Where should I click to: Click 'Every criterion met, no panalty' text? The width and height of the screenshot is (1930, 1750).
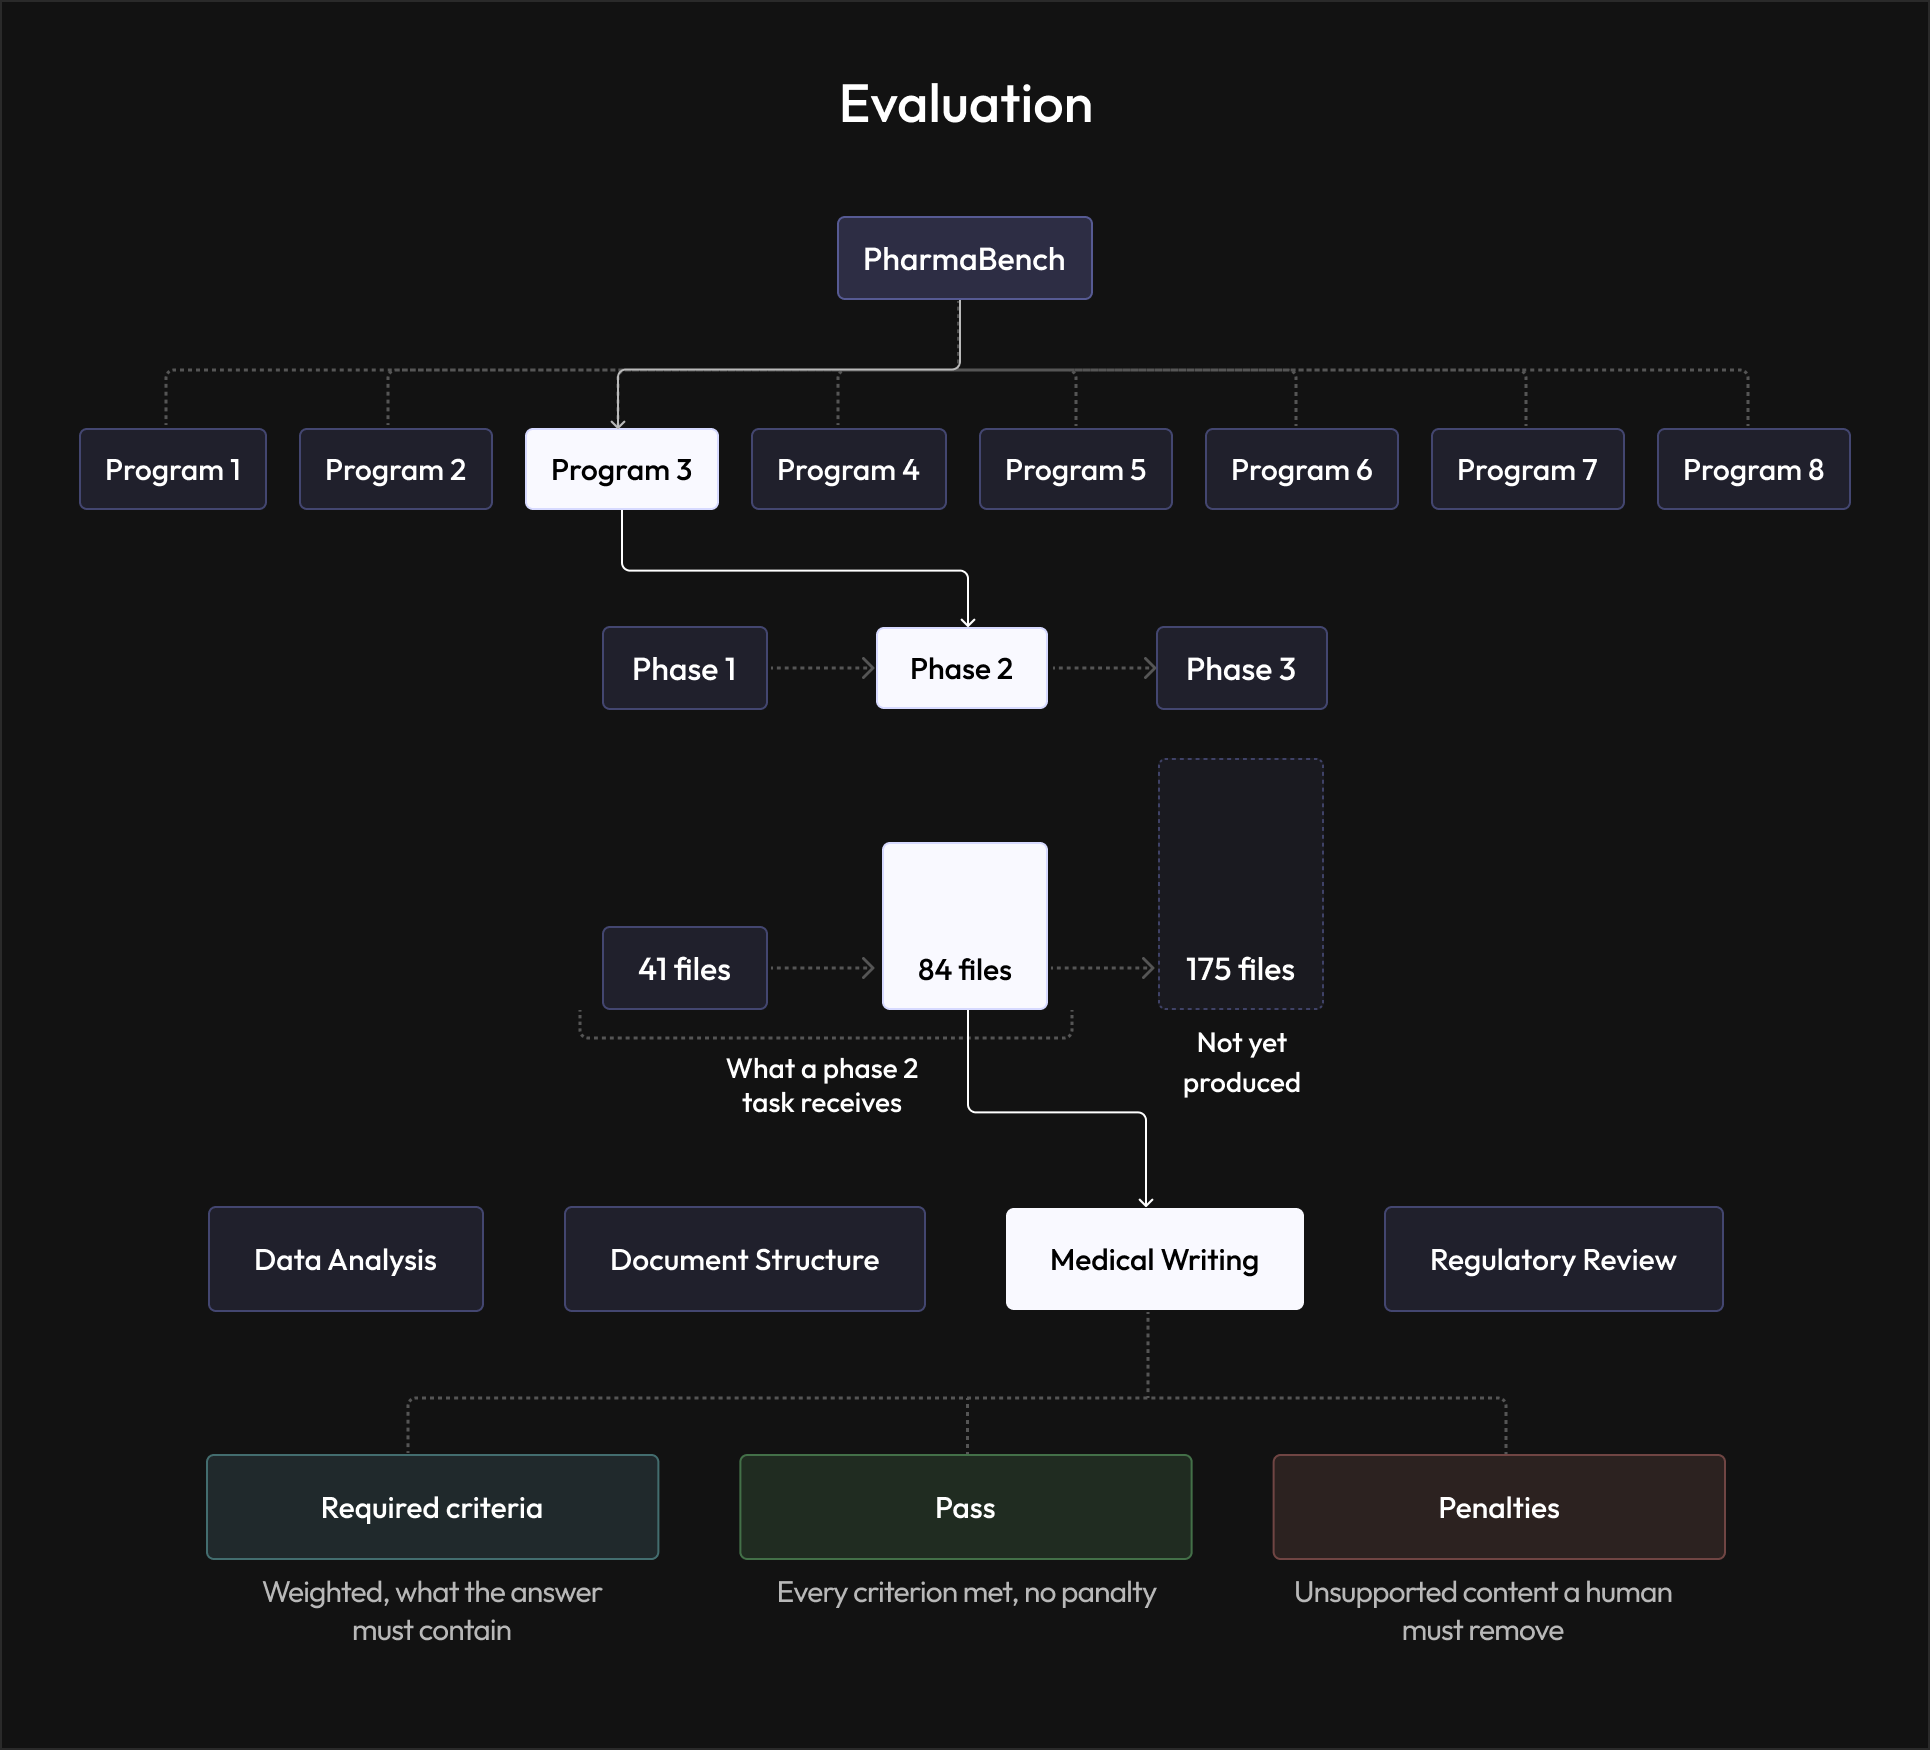tap(966, 1592)
